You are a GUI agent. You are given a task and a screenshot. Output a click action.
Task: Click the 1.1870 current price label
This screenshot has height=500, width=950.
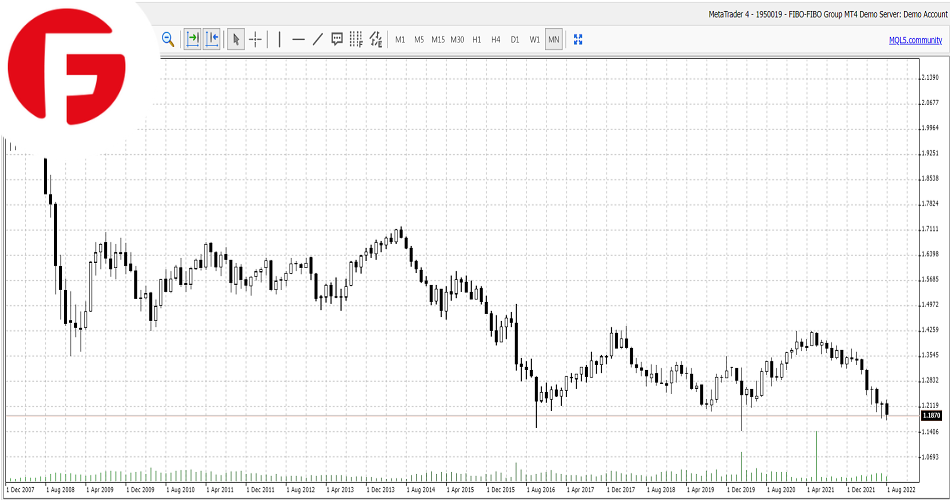[x=931, y=415]
